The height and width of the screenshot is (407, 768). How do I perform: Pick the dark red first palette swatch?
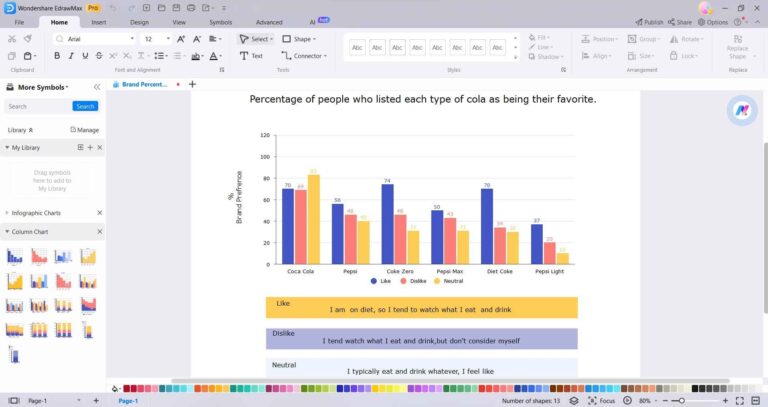(126, 388)
